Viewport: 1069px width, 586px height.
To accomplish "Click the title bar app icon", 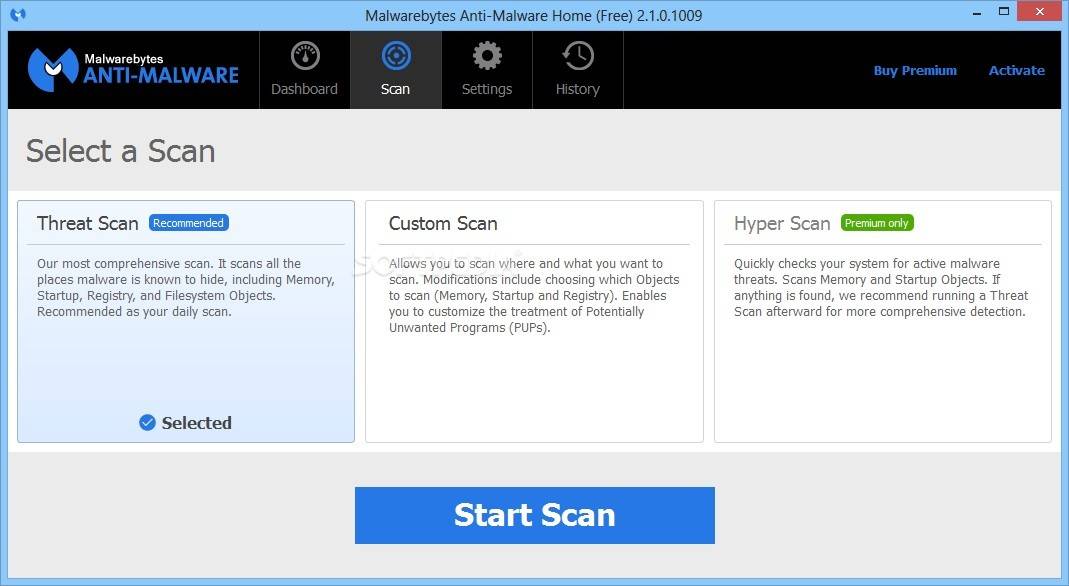I will (x=17, y=15).
